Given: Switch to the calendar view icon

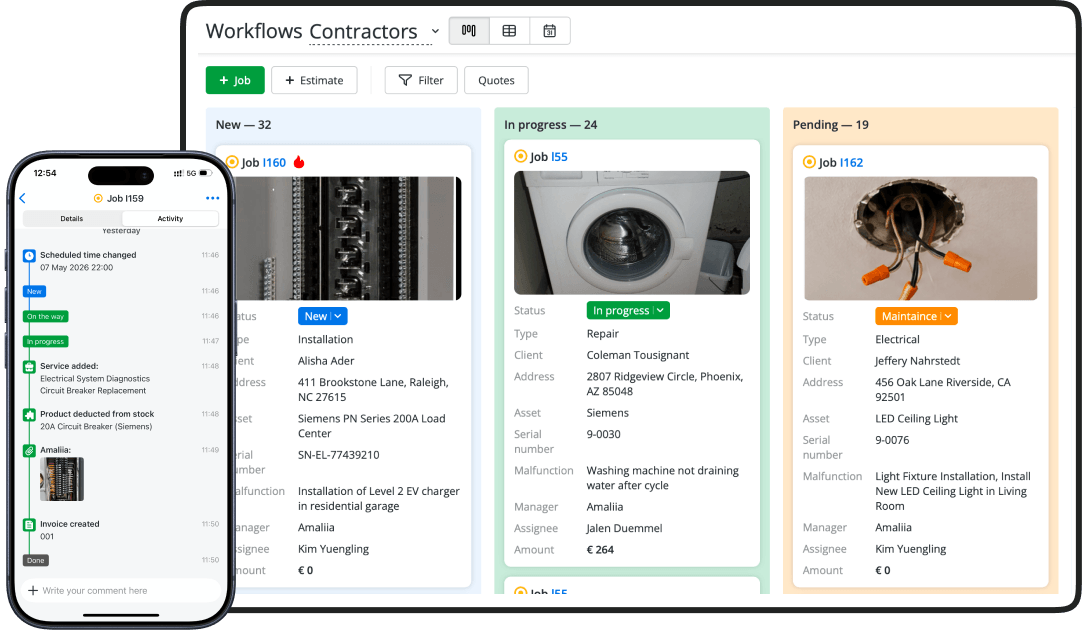Looking at the screenshot, I should tap(549, 30).
